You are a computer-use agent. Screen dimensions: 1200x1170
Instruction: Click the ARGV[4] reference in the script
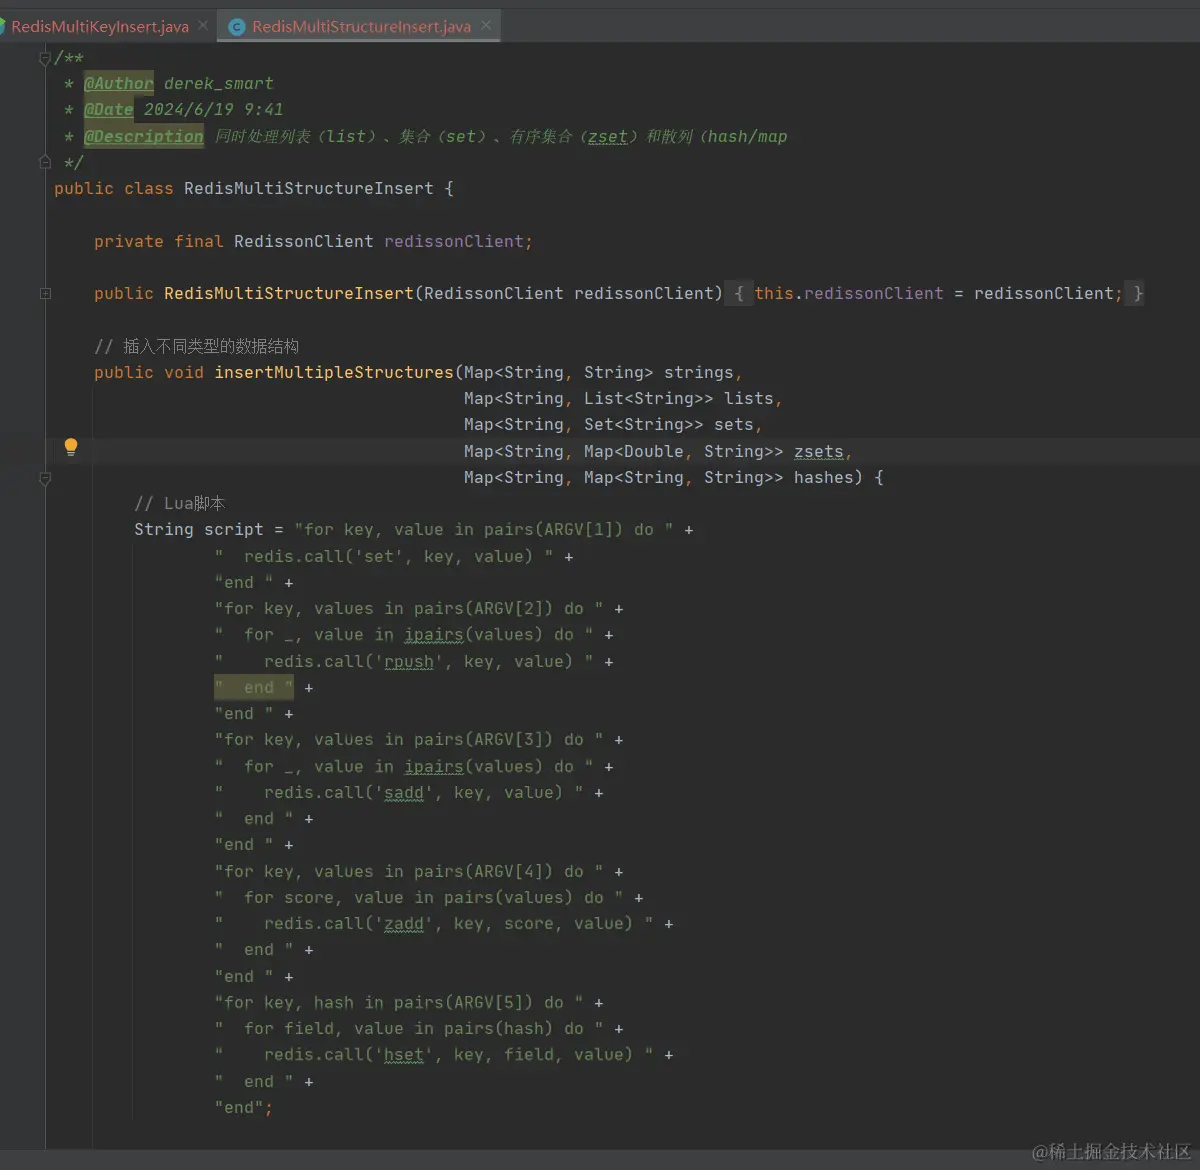tap(509, 871)
